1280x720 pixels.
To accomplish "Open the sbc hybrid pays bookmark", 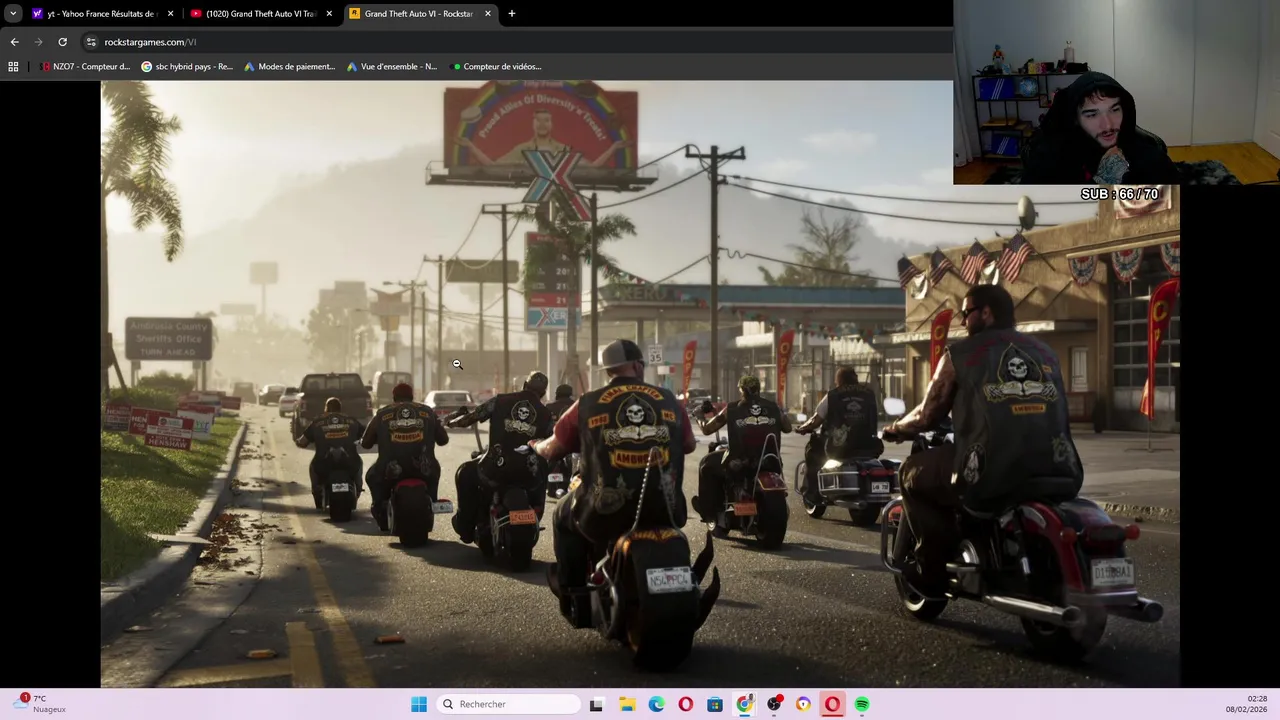I will 187,67.
